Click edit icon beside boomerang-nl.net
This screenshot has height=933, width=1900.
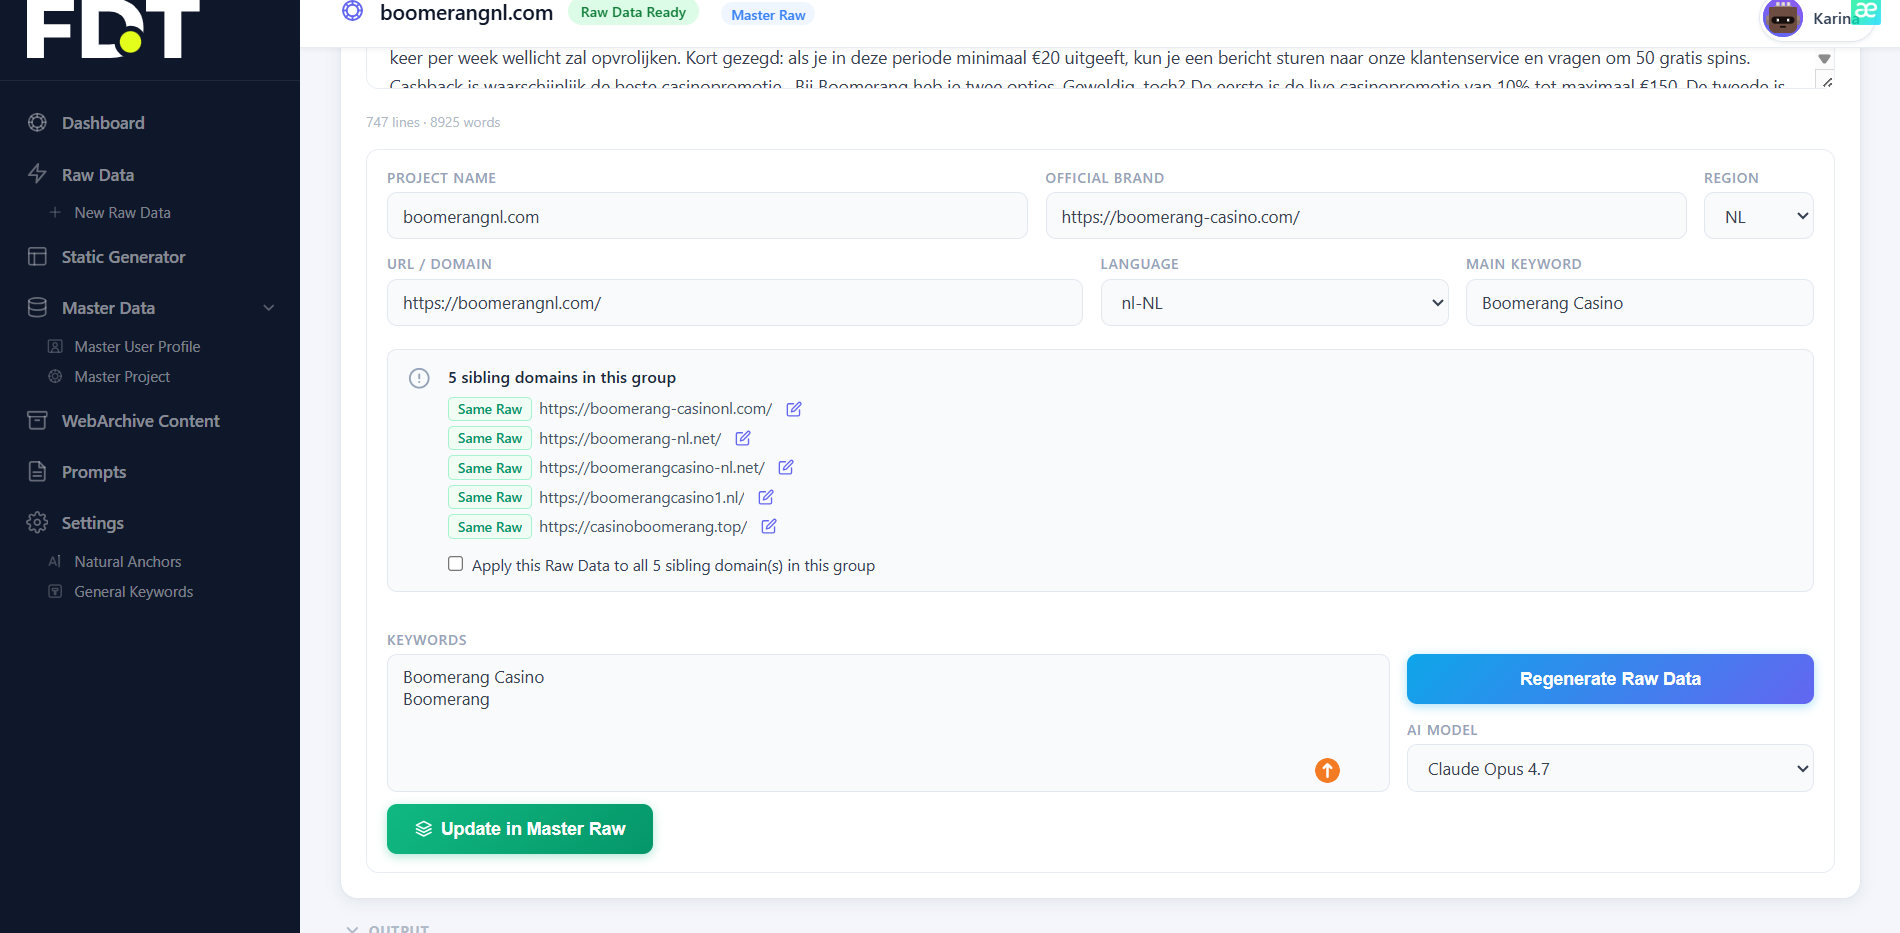pos(743,438)
